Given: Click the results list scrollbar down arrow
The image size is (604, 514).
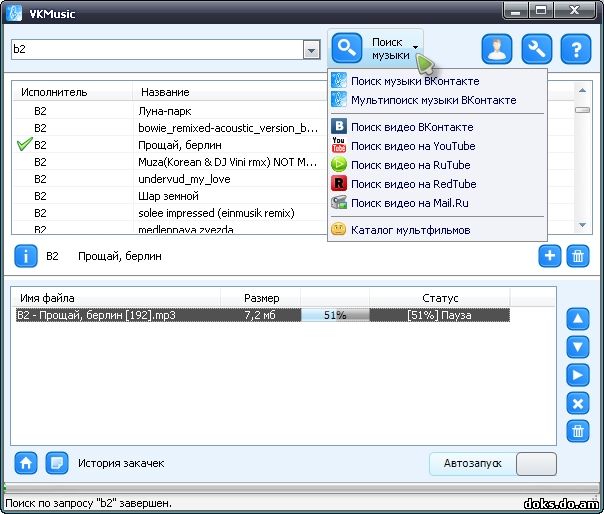Looking at the screenshot, I should pos(582,225).
